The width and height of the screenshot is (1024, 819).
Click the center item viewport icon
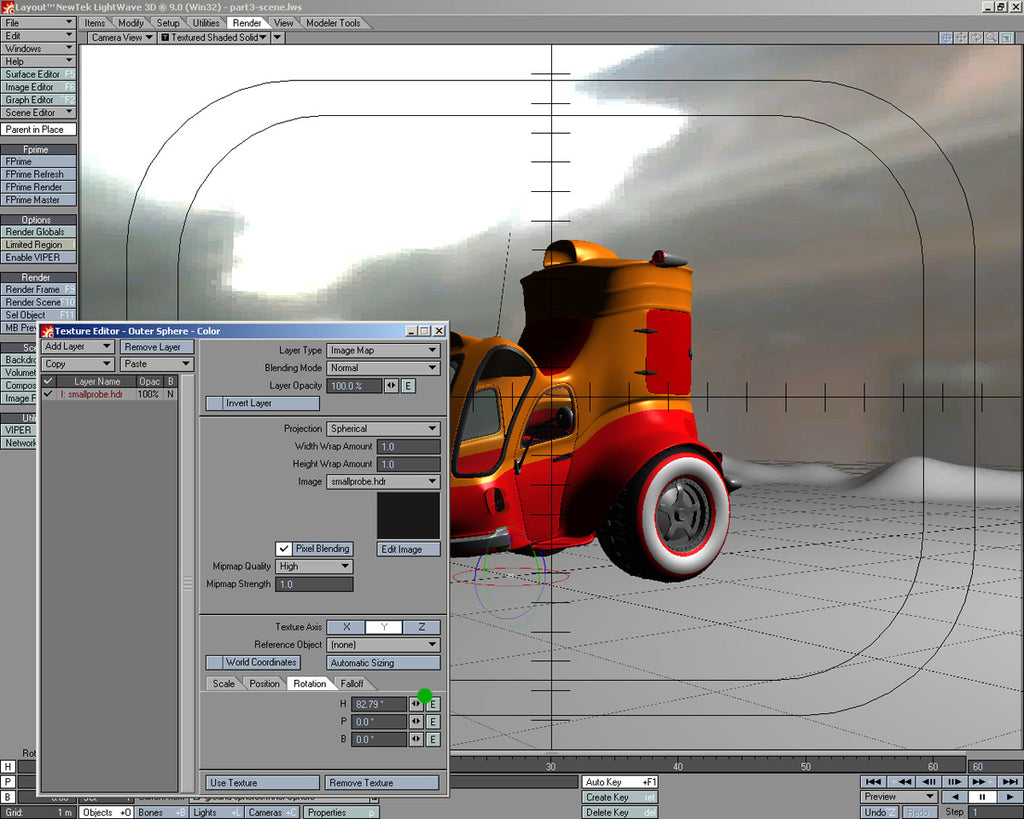[x=946, y=38]
